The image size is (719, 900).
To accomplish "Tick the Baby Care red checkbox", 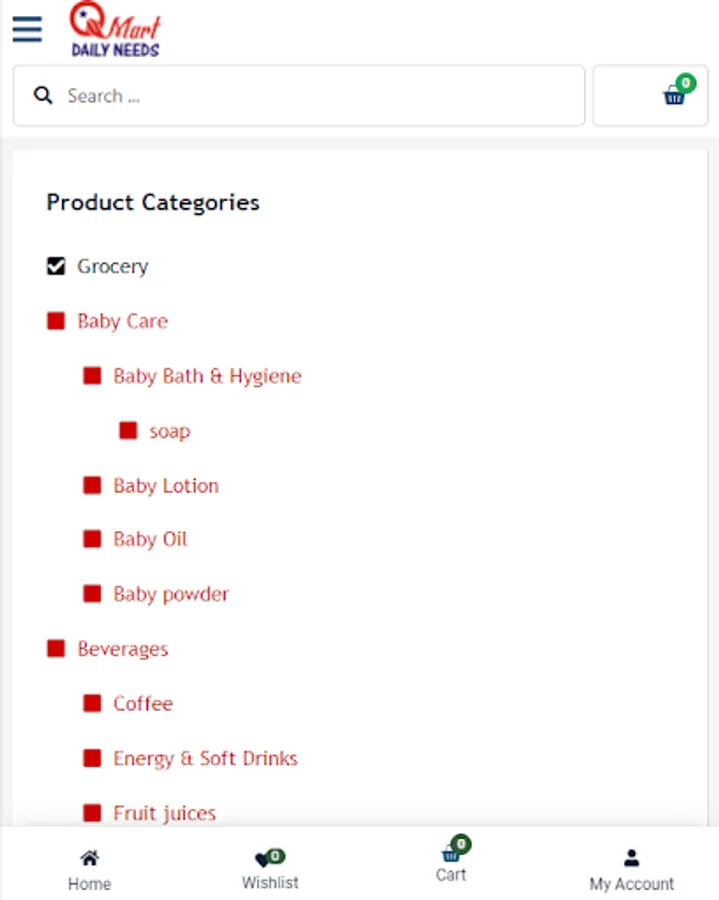I will point(56,321).
